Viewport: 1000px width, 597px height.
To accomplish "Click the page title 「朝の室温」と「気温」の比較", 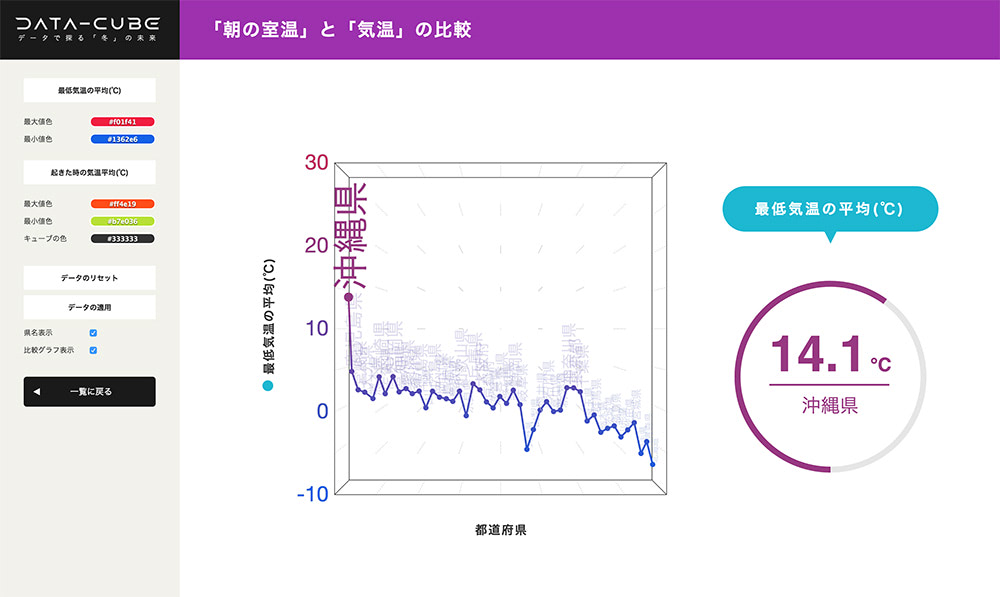I will pyautogui.click(x=342, y=30).
